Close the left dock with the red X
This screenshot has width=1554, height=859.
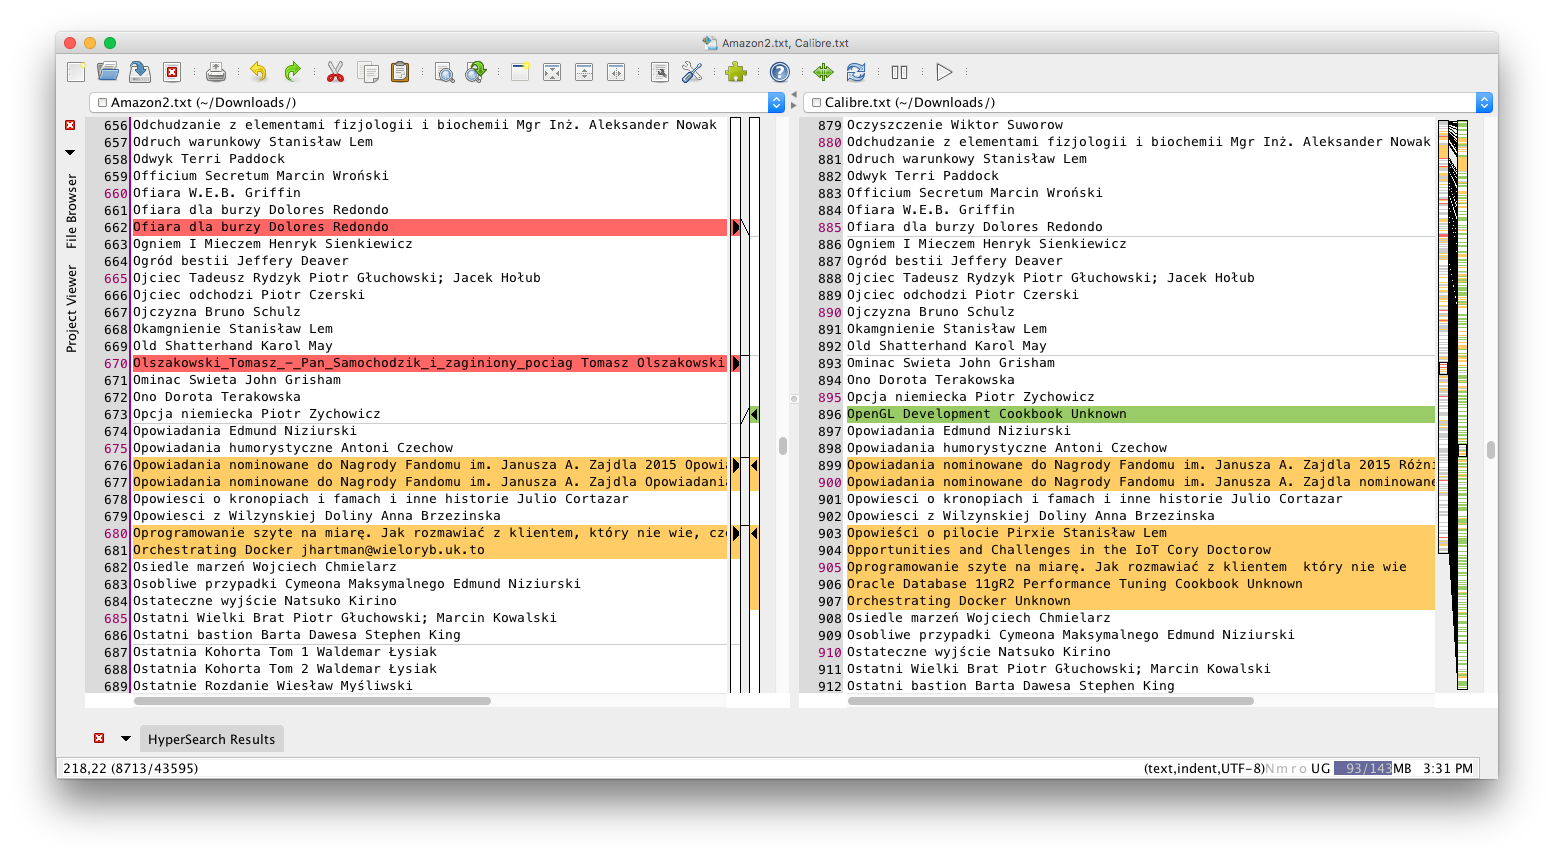coord(70,125)
